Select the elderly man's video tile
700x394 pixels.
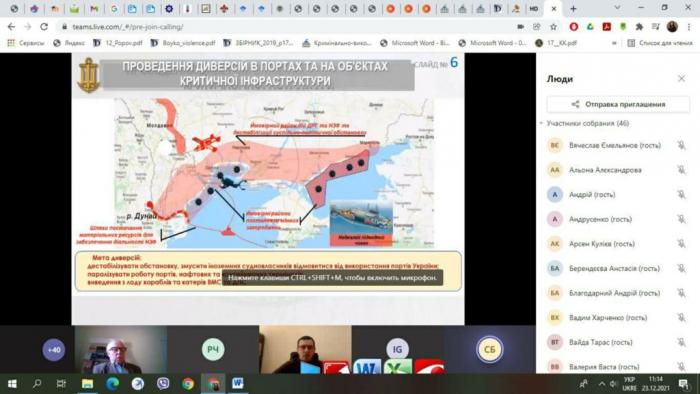(121, 349)
